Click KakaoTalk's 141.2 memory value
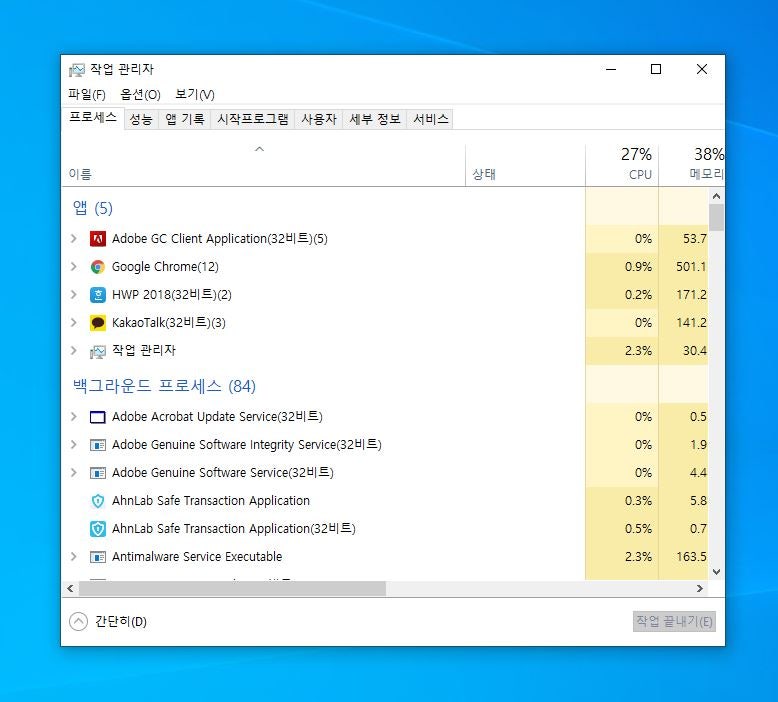The width and height of the screenshot is (778, 702). (691, 323)
